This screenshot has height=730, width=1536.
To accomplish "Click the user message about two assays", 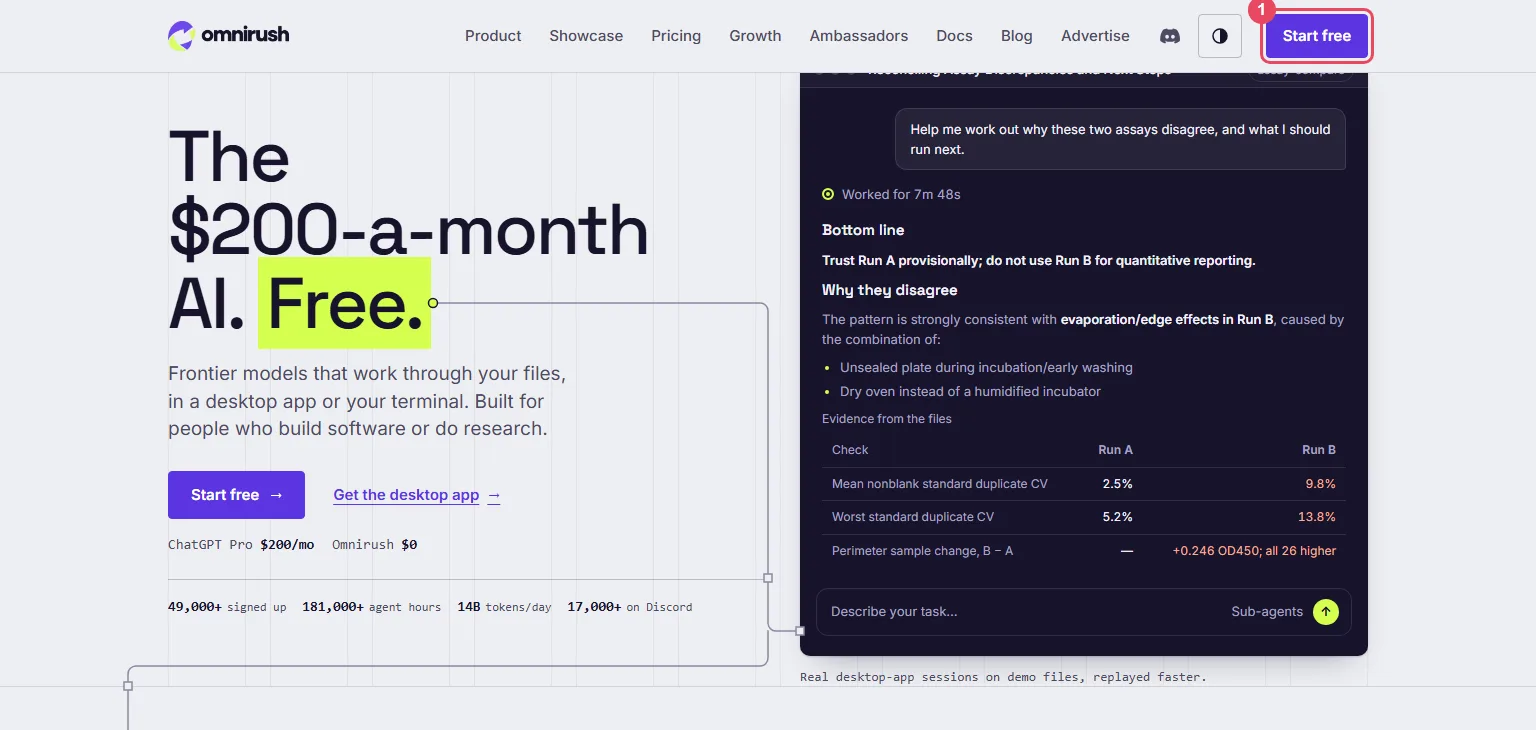I will point(1120,139).
